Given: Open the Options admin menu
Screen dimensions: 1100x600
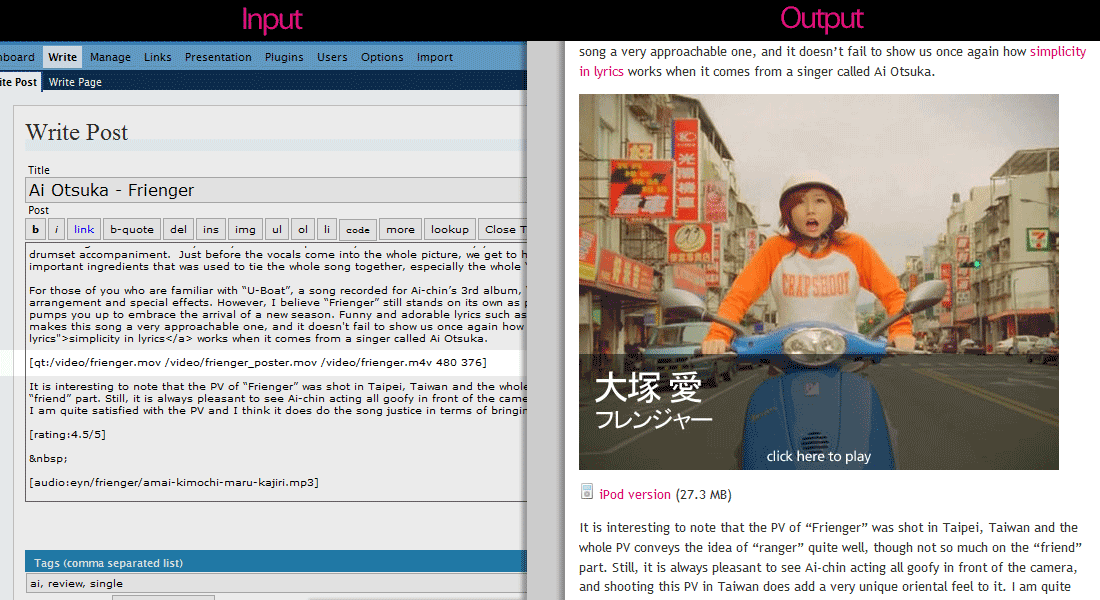Looking at the screenshot, I should click(382, 57).
